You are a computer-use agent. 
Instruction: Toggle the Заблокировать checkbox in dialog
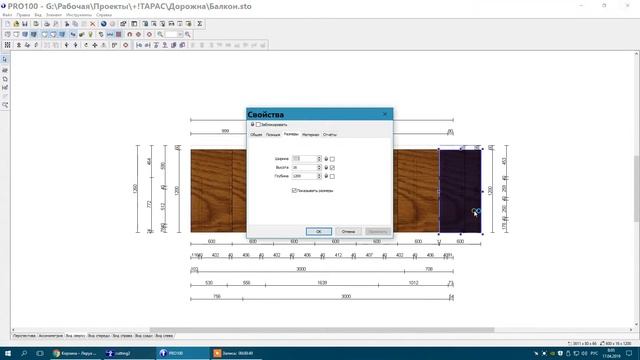258,124
